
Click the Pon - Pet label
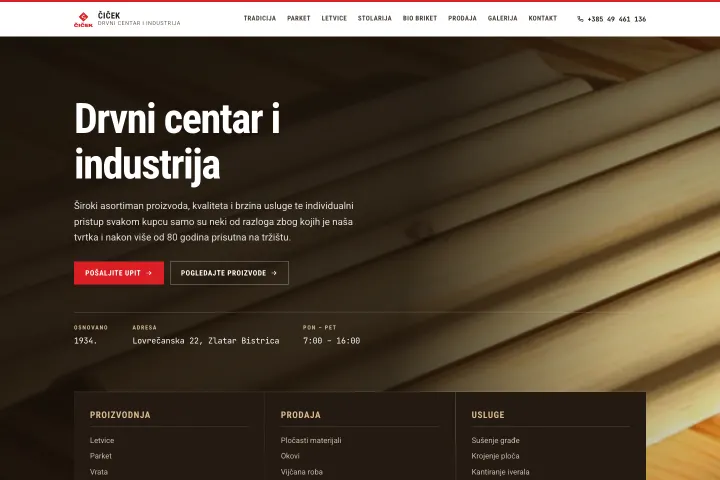320,328
